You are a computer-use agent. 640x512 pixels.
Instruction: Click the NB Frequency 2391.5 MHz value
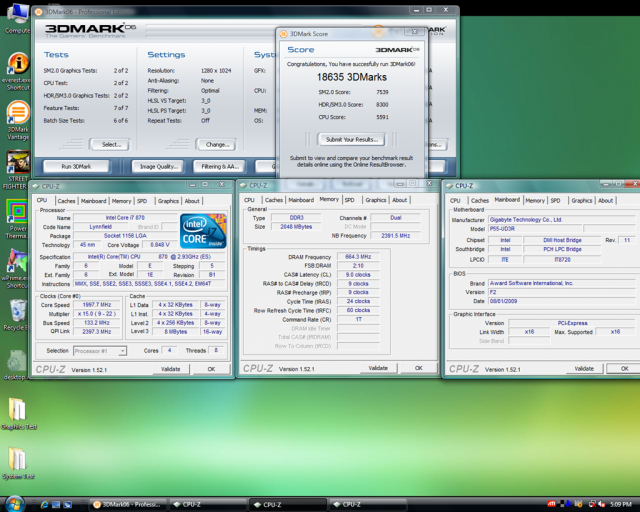click(396, 236)
